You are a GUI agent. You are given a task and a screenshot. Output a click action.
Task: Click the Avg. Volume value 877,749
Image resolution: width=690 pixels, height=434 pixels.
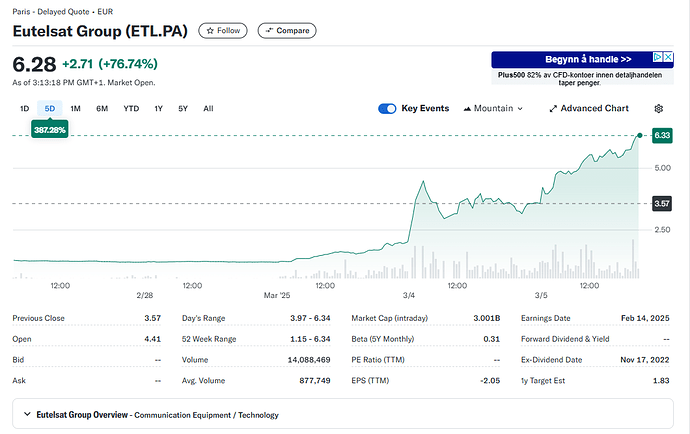point(315,380)
